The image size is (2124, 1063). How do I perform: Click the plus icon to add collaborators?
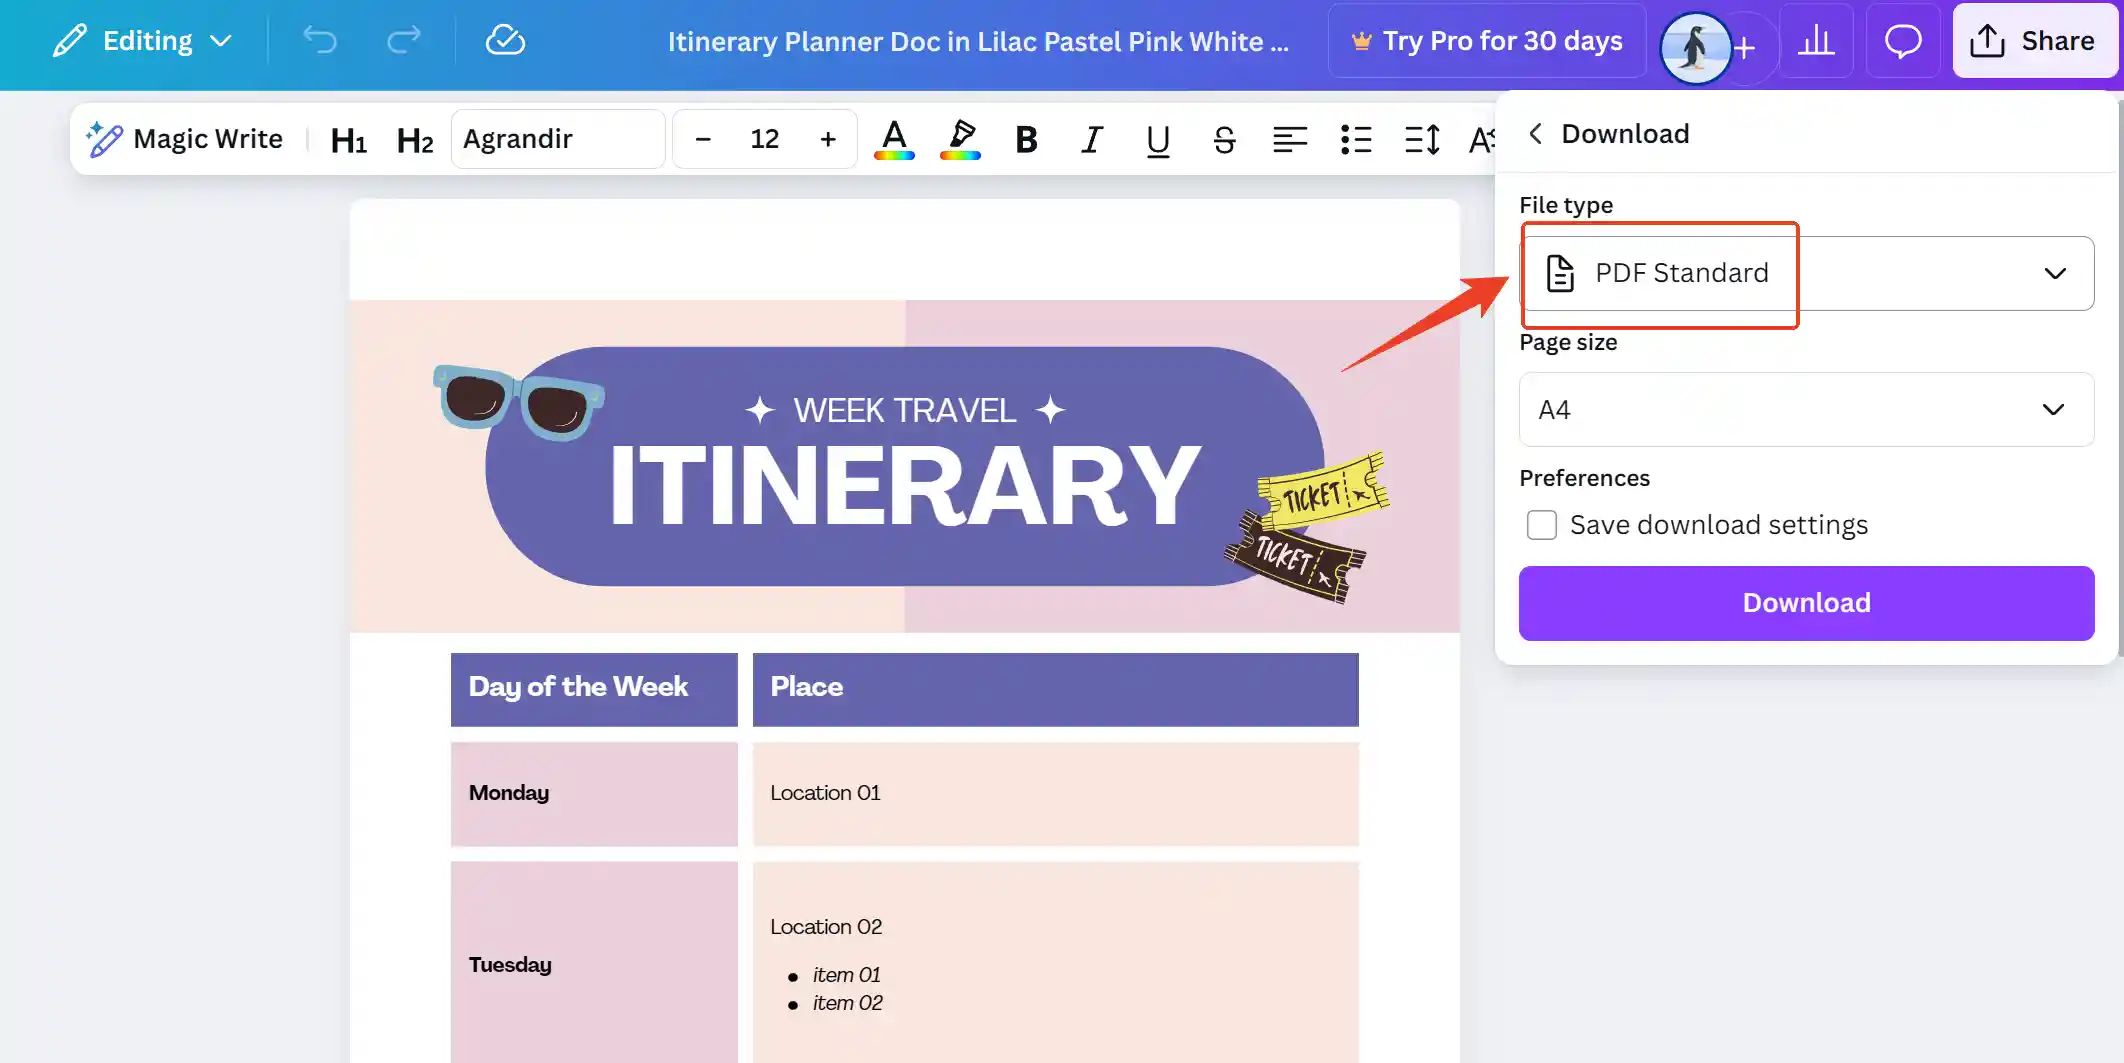[x=1745, y=47]
